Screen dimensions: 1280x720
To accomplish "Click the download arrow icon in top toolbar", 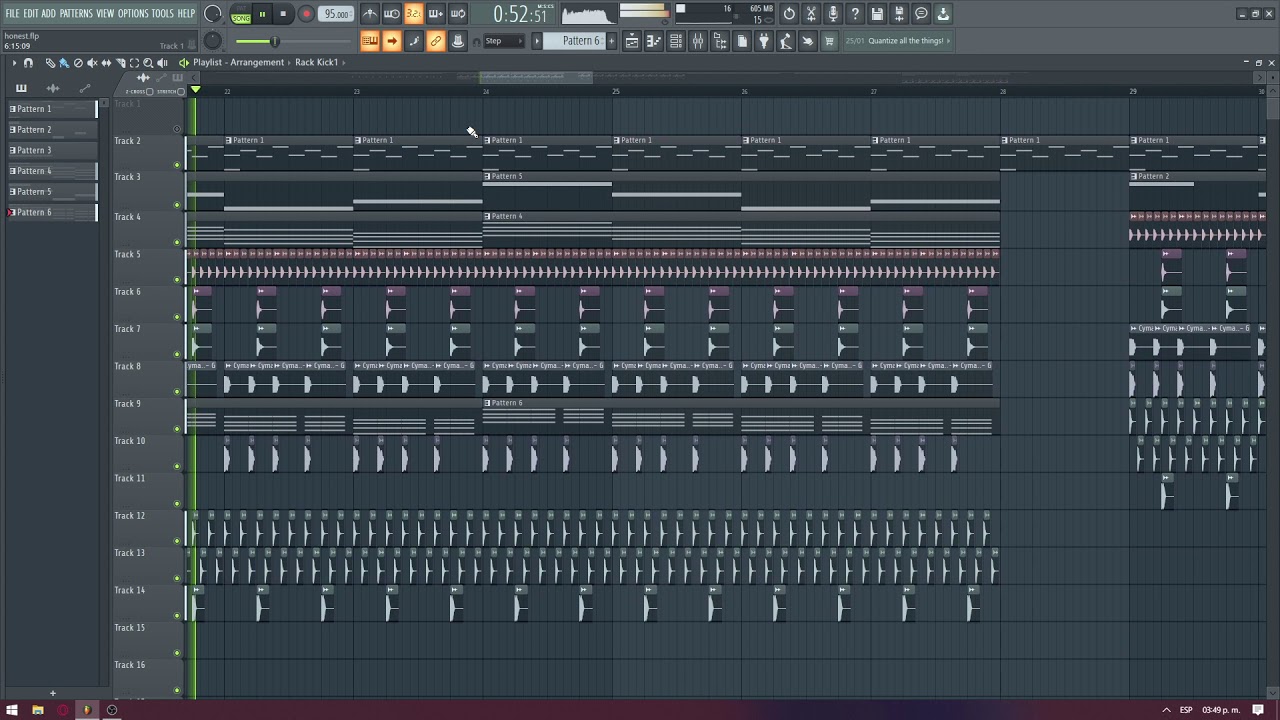I will [943, 14].
